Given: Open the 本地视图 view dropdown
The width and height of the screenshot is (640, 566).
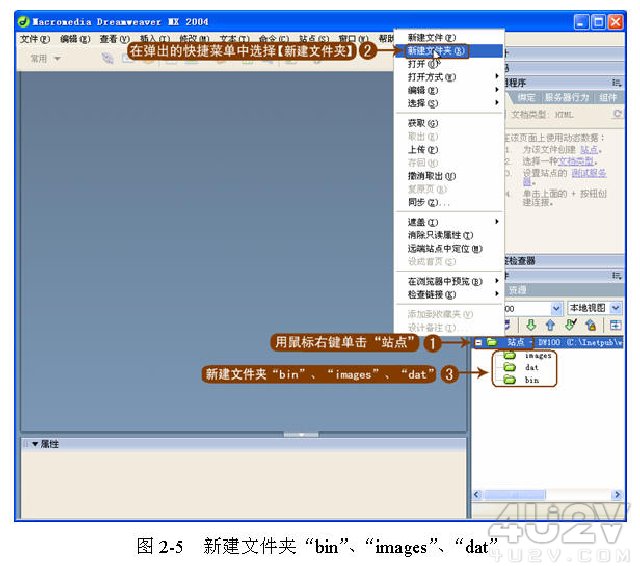Looking at the screenshot, I should [594, 308].
